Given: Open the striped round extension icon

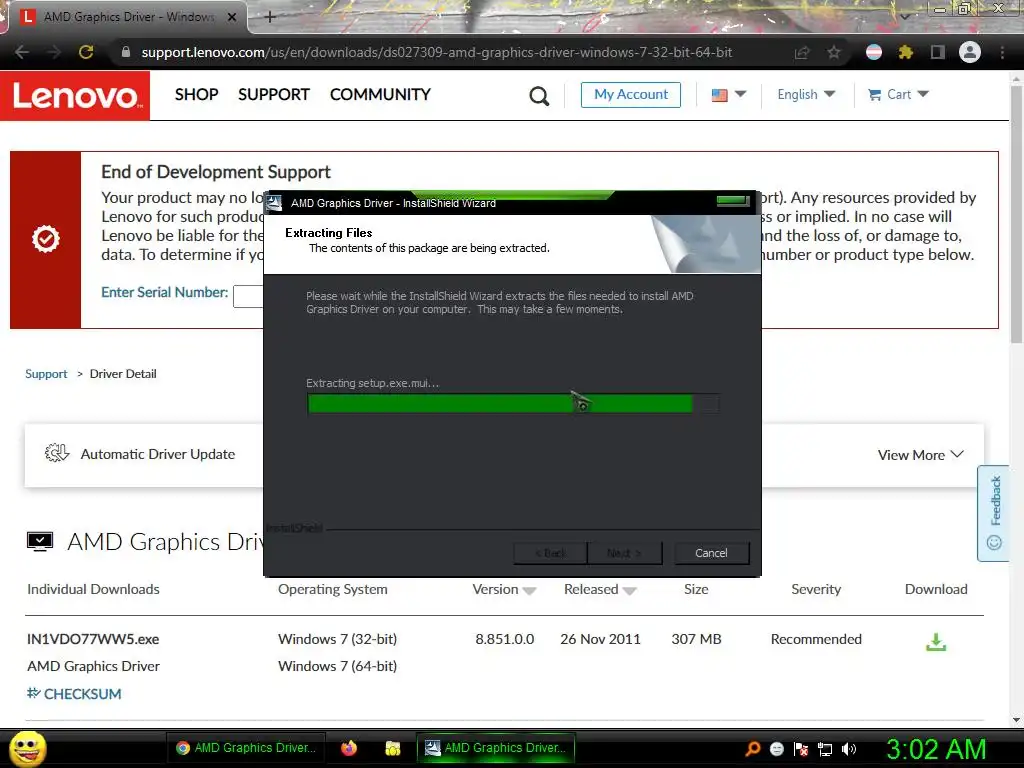Looking at the screenshot, I should pos(874,52).
